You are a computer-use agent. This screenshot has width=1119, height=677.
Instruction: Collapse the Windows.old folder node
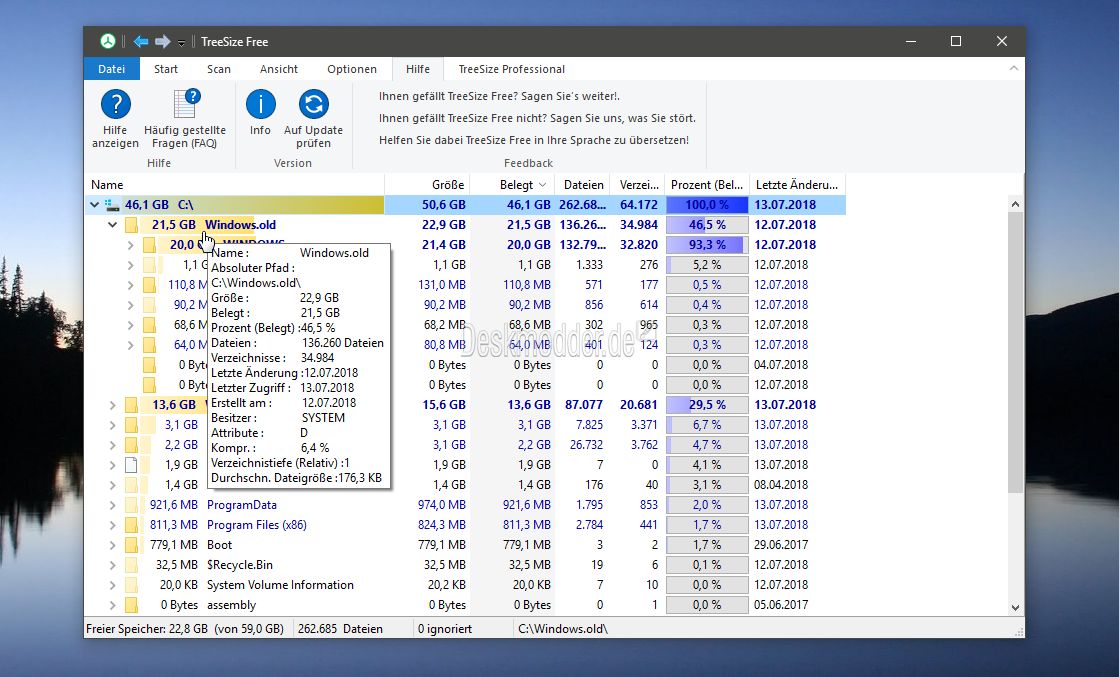pyautogui.click(x=112, y=225)
